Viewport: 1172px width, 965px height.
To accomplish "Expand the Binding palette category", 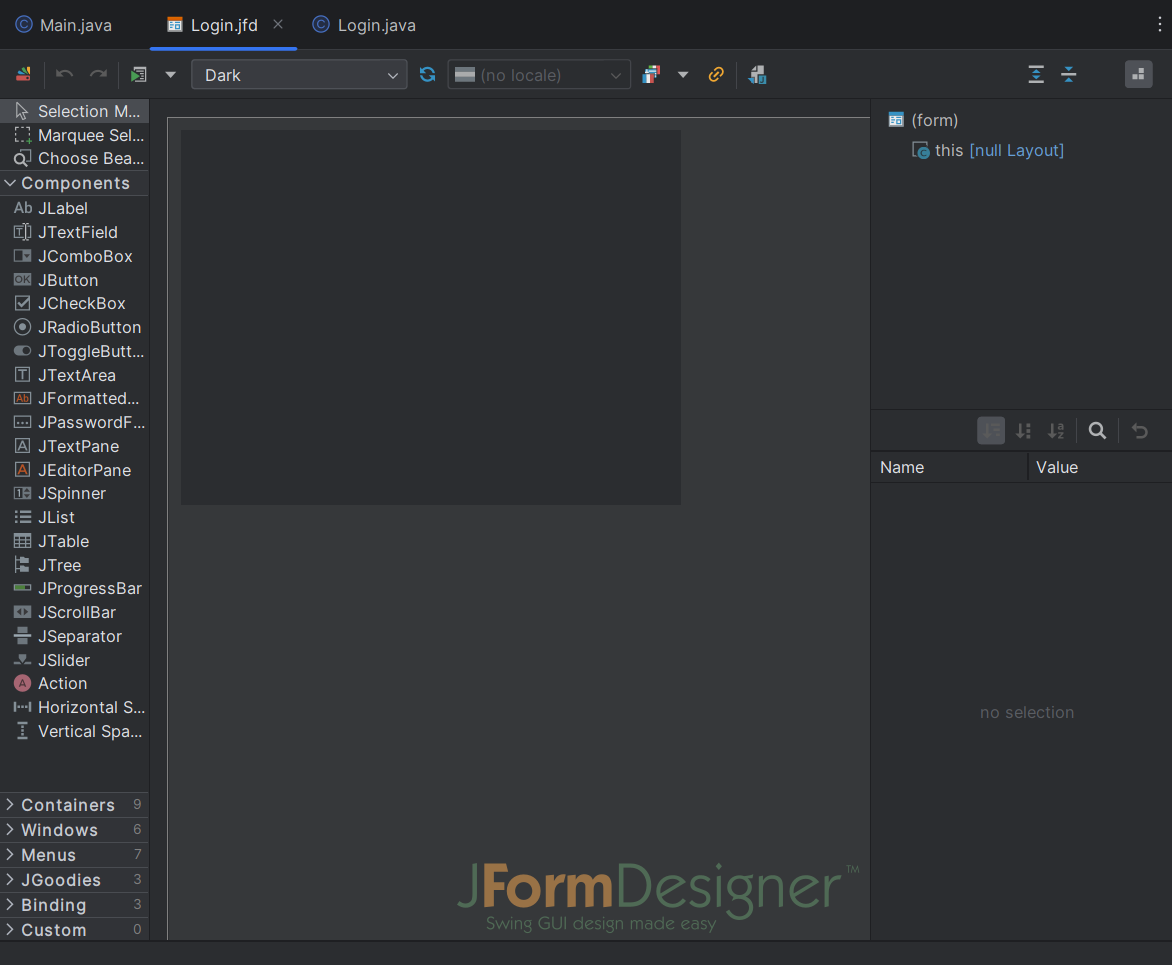I will pos(75,905).
